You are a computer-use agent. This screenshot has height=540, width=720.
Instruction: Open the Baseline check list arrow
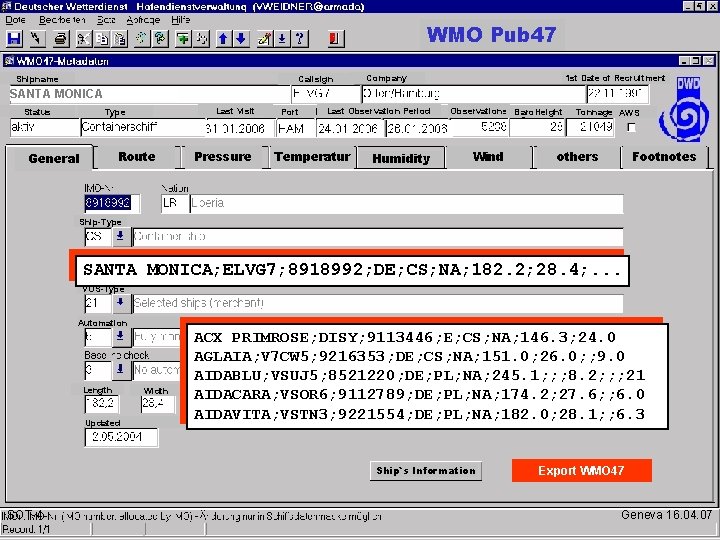(x=120, y=370)
